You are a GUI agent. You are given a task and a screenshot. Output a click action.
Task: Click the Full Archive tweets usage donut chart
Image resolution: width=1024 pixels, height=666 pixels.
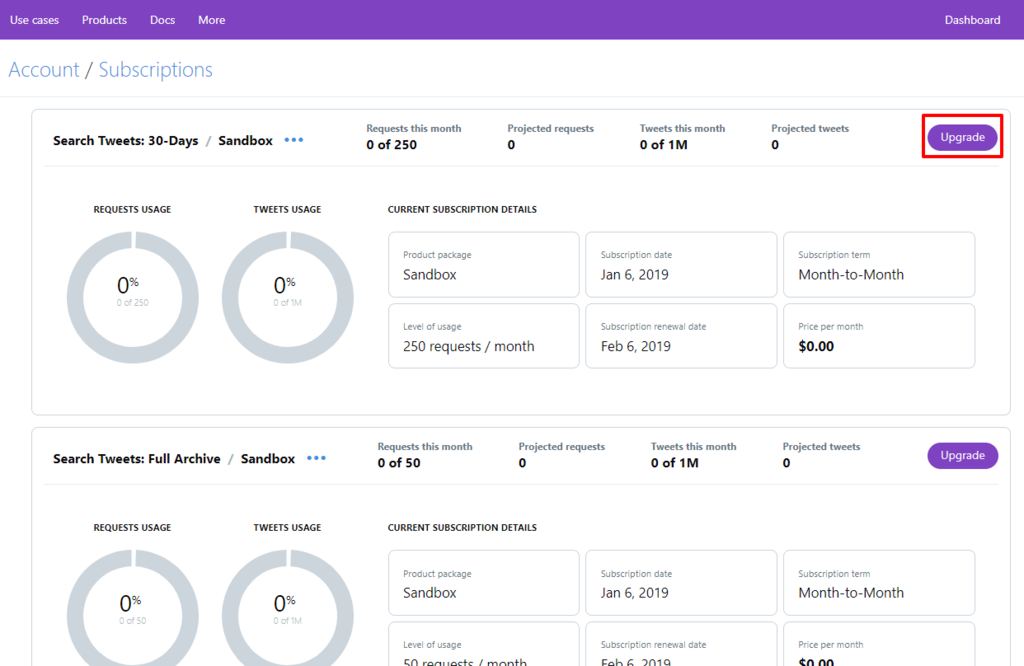click(287, 608)
